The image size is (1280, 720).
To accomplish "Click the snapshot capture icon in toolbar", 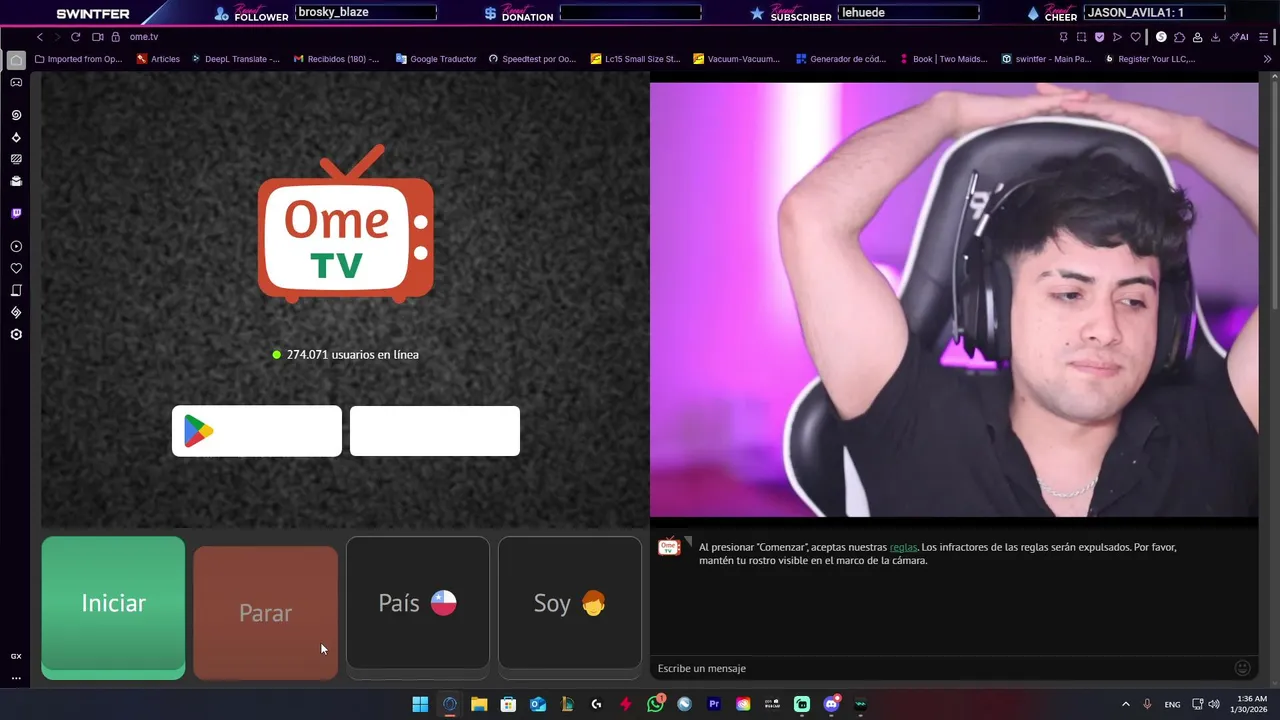I will pos(1082,37).
